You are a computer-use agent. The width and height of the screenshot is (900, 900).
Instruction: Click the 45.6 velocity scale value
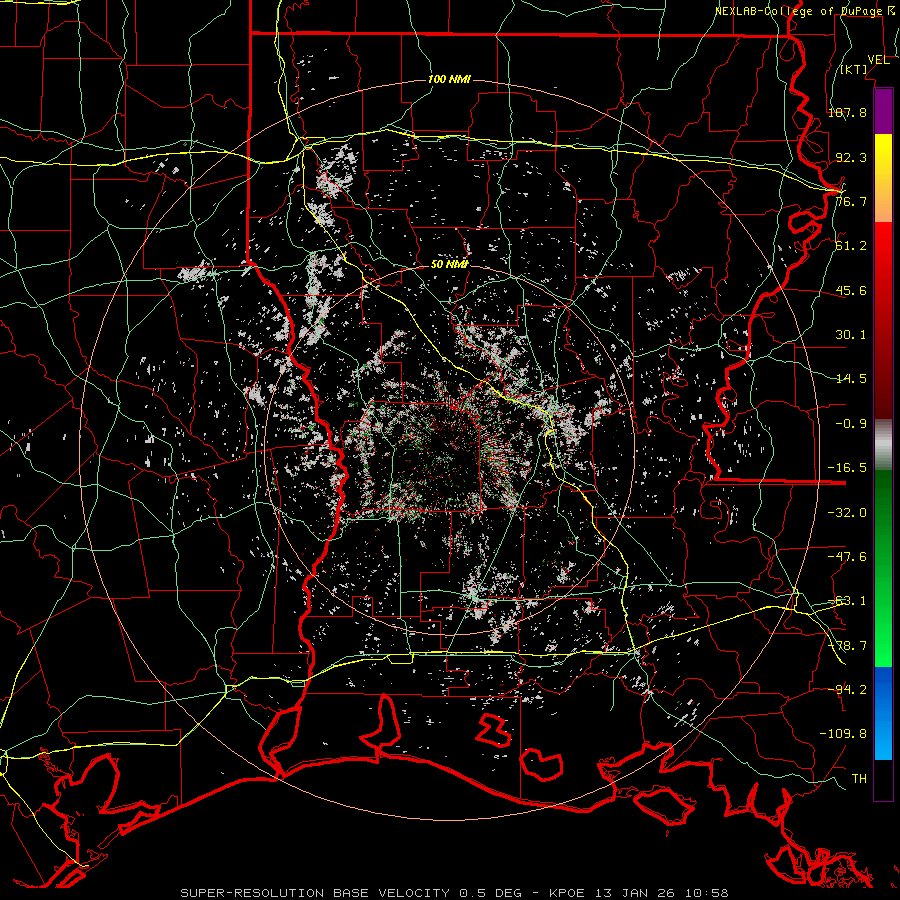tap(851, 290)
